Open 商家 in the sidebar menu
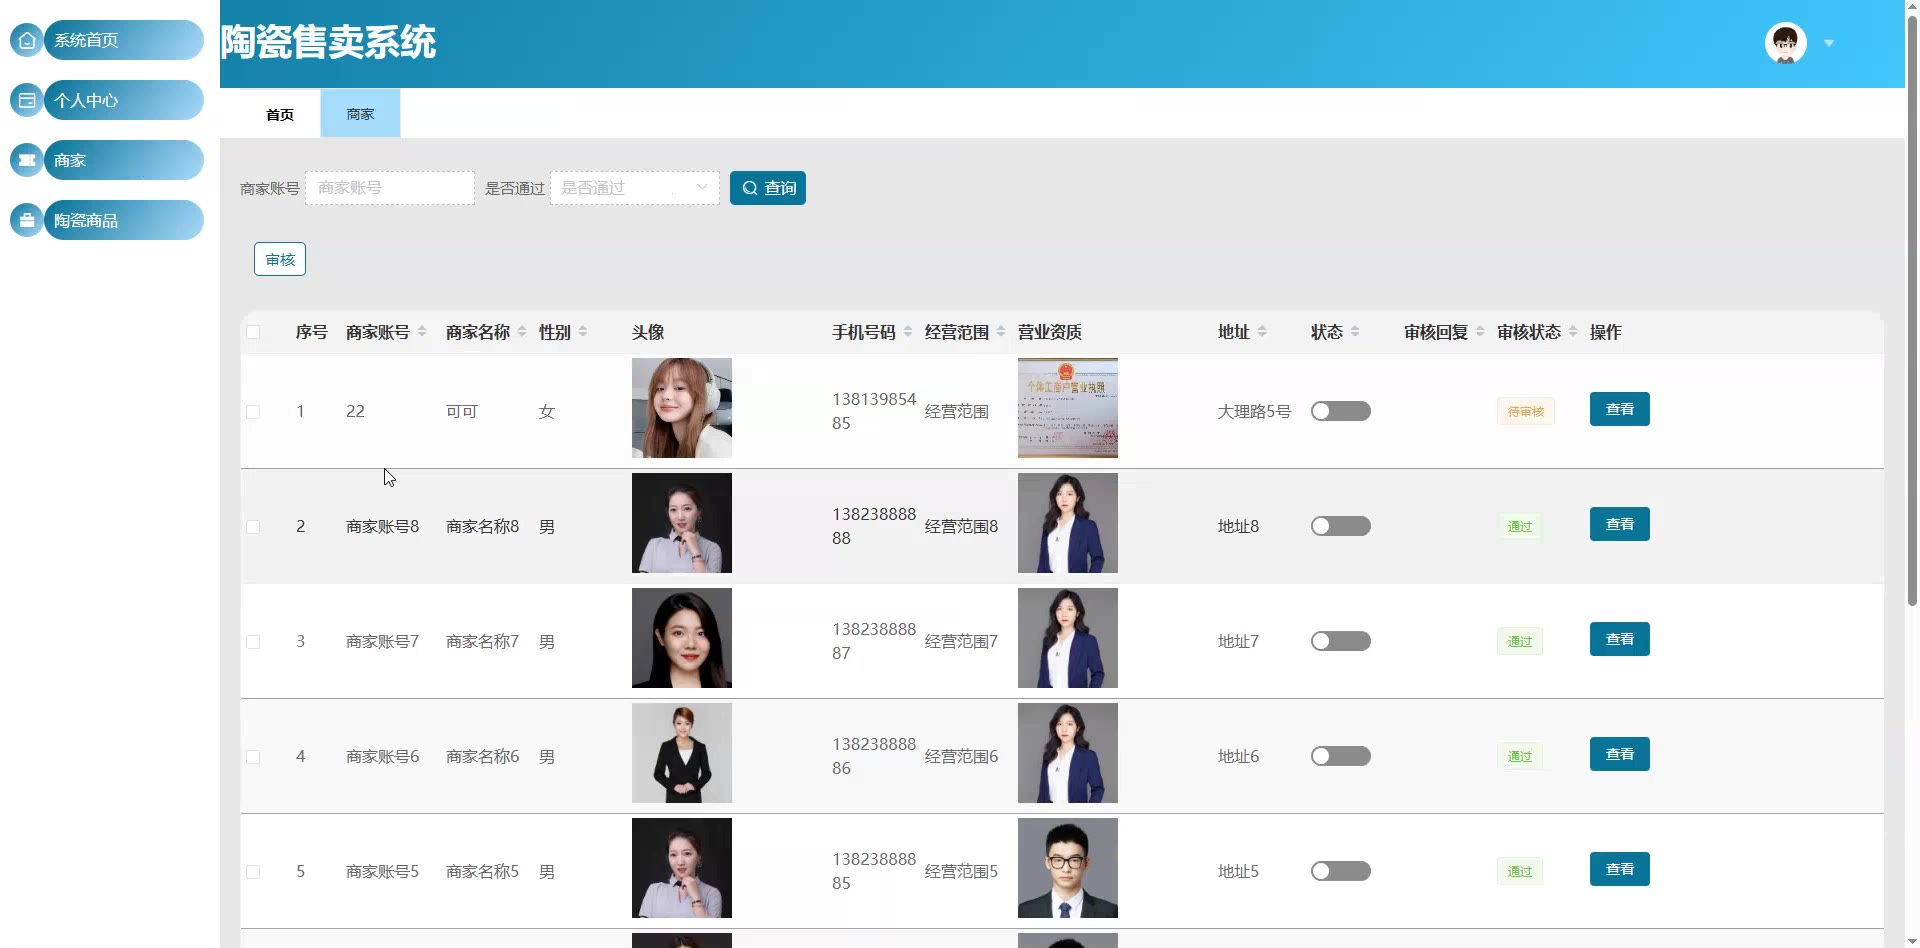 (124, 160)
